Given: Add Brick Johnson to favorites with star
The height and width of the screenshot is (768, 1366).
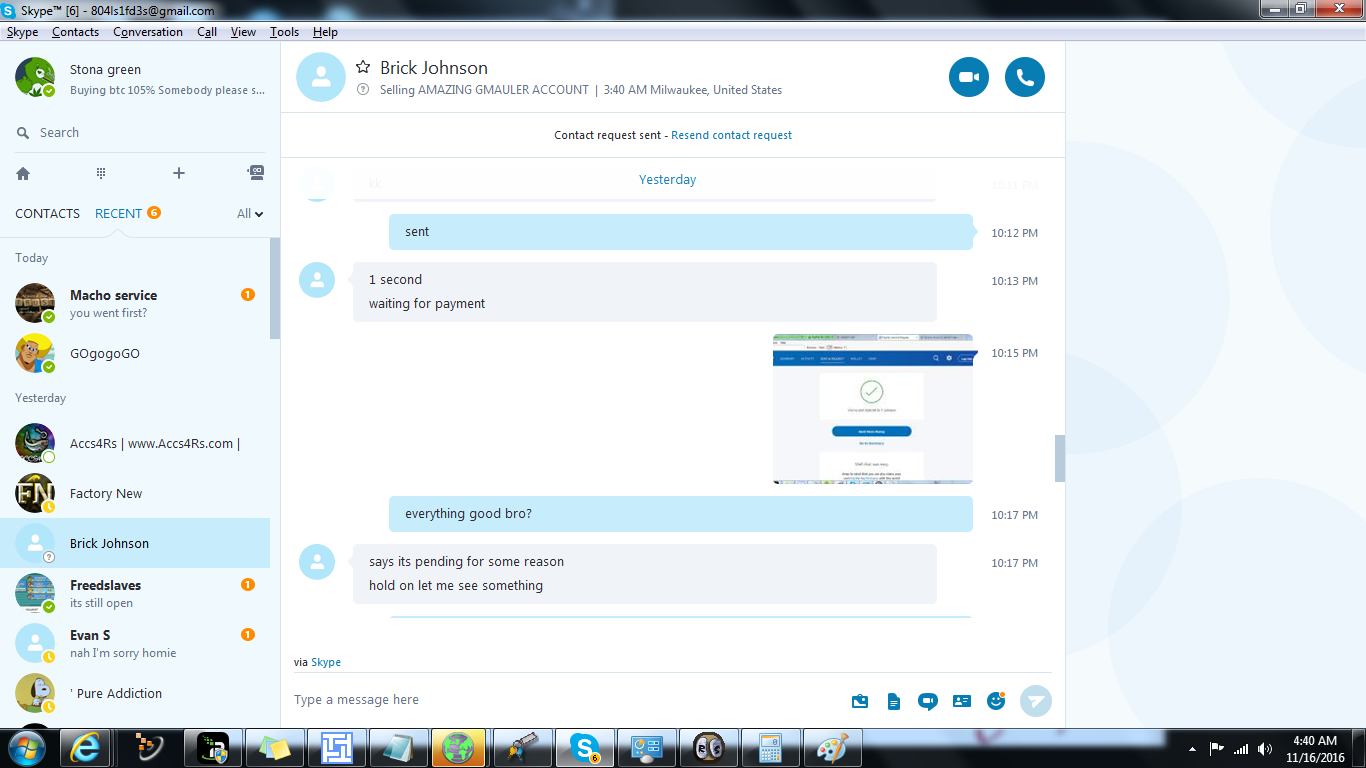Looking at the screenshot, I should [363, 67].
